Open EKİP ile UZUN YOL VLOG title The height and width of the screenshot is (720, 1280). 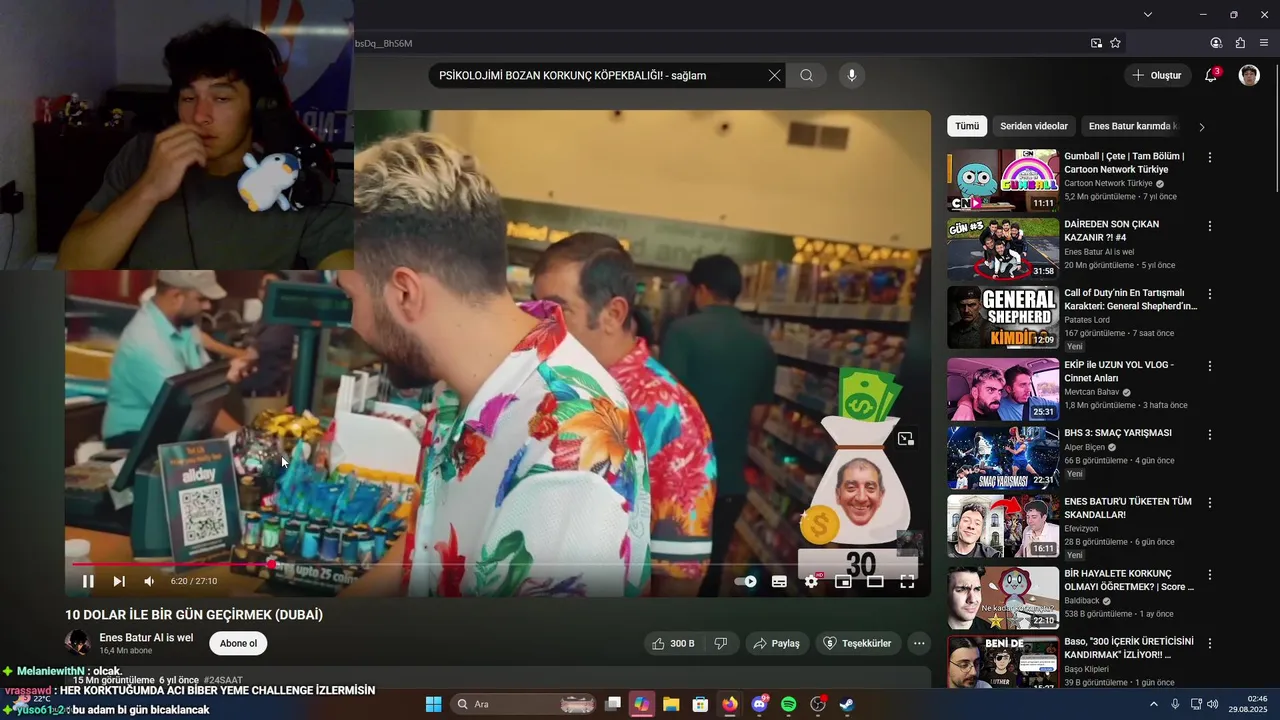point(1118,371)
